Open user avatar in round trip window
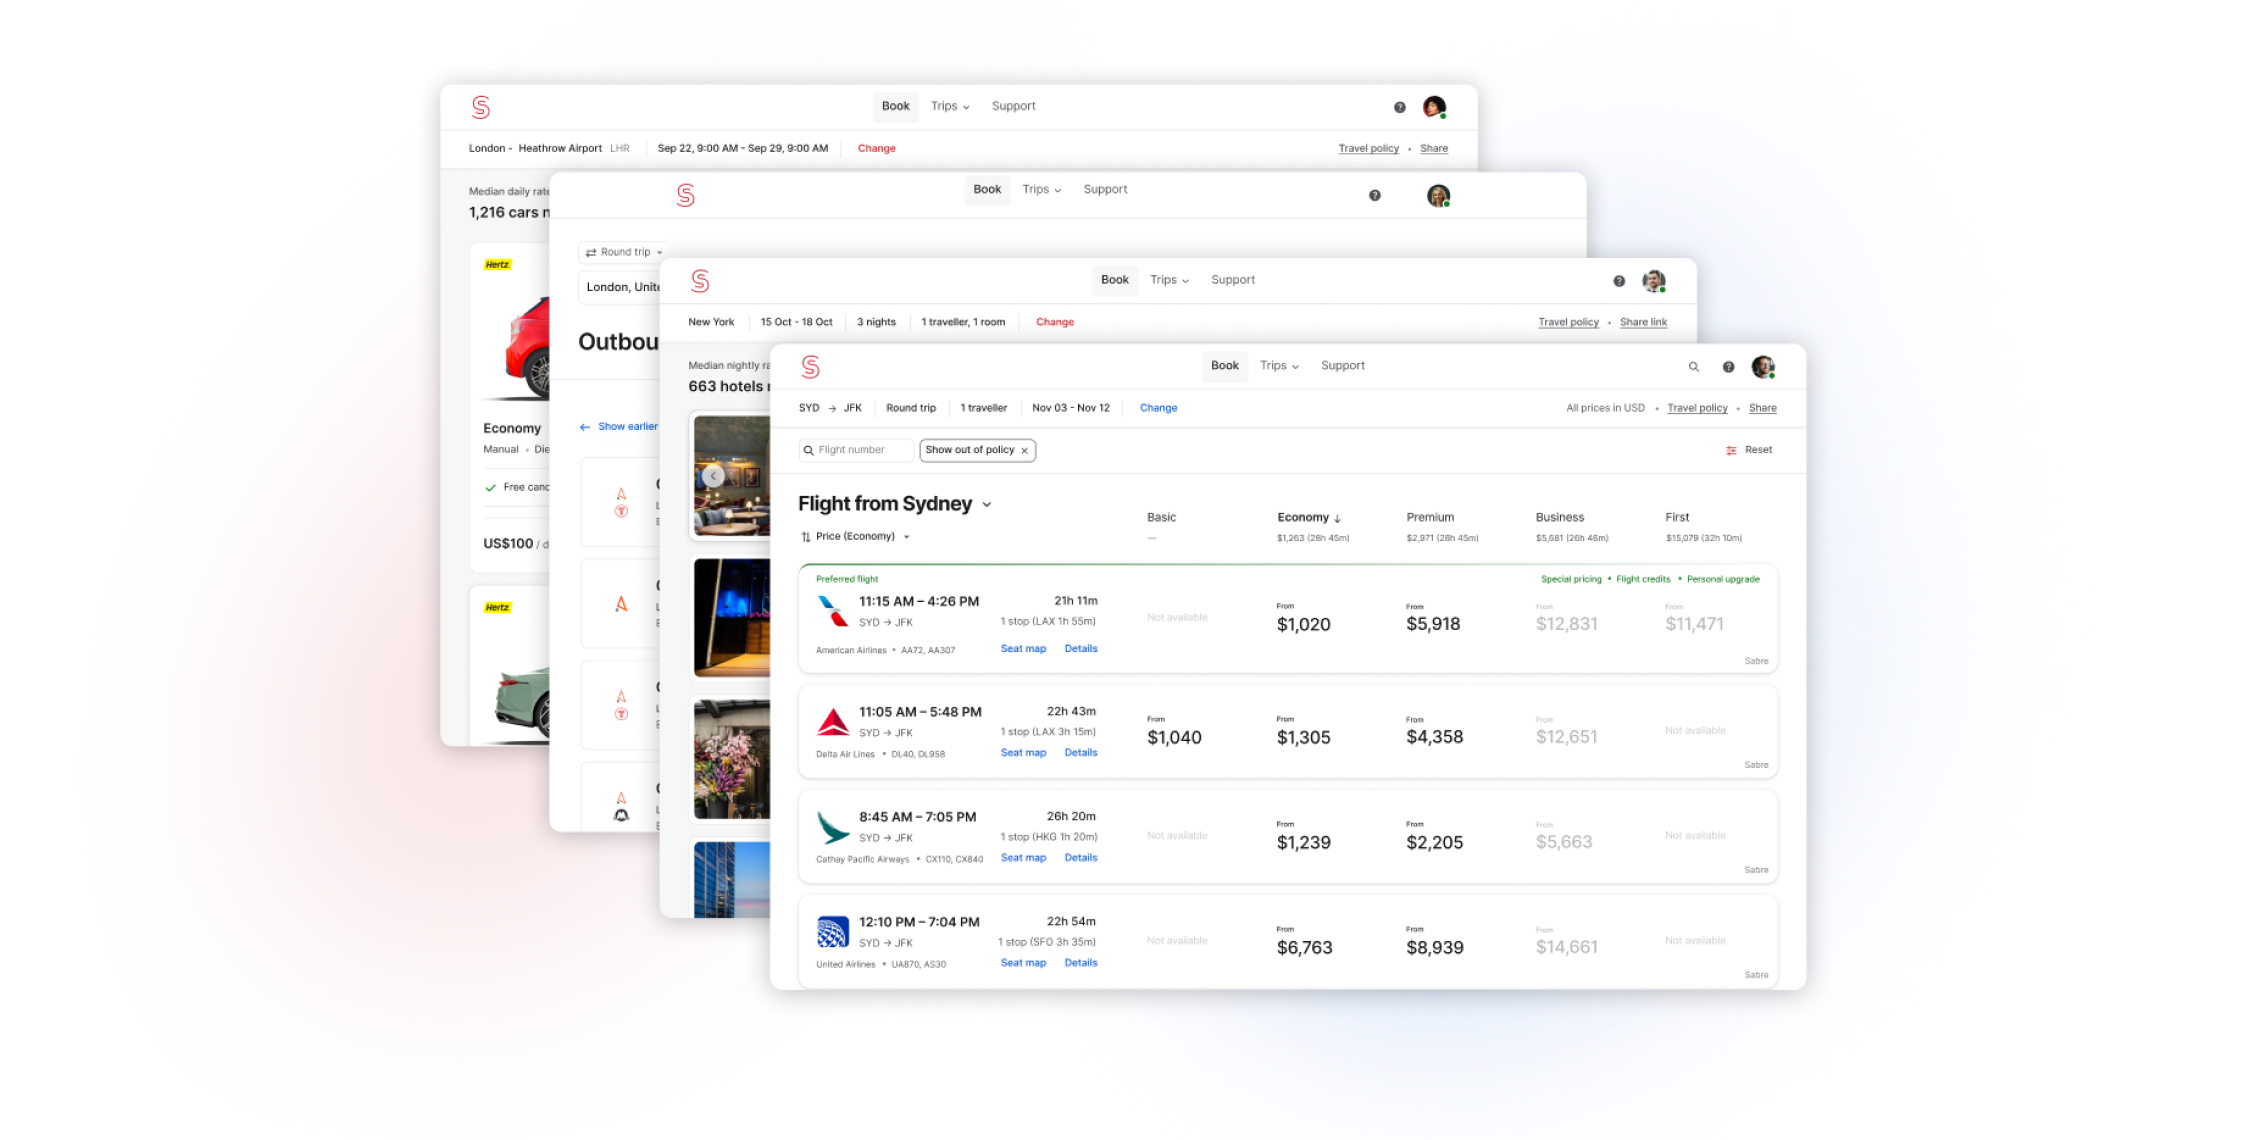 1438,196
